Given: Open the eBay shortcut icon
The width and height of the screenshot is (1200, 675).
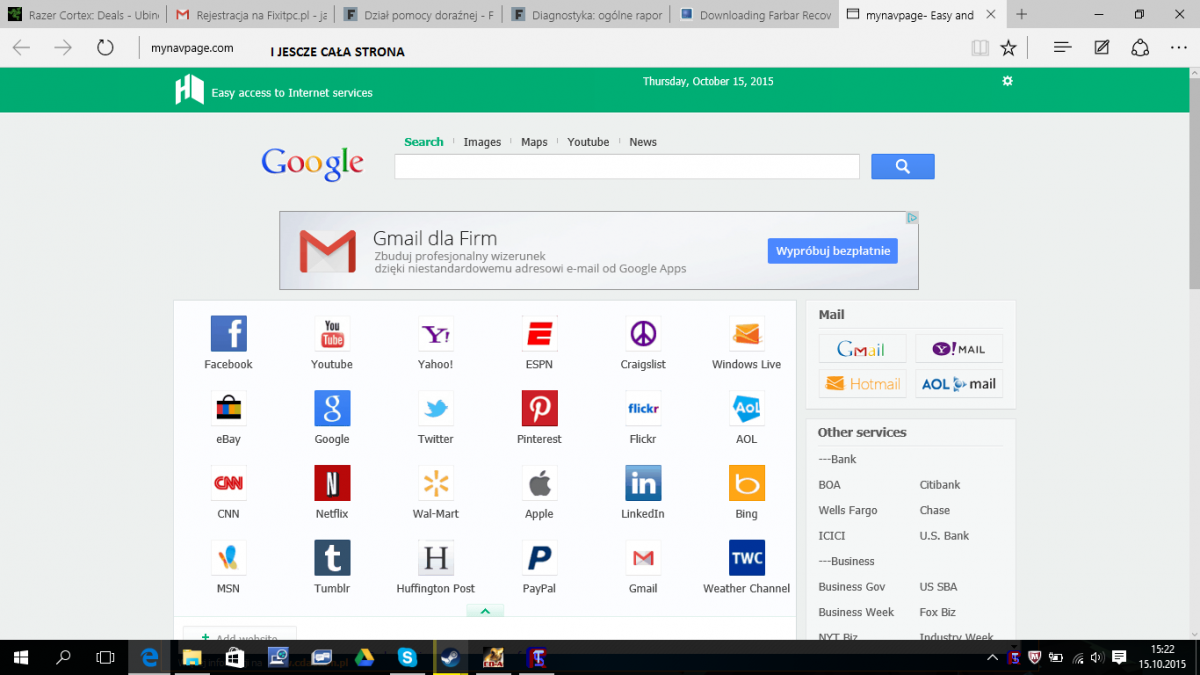Looking at the screenshot, I should [228, 408].
